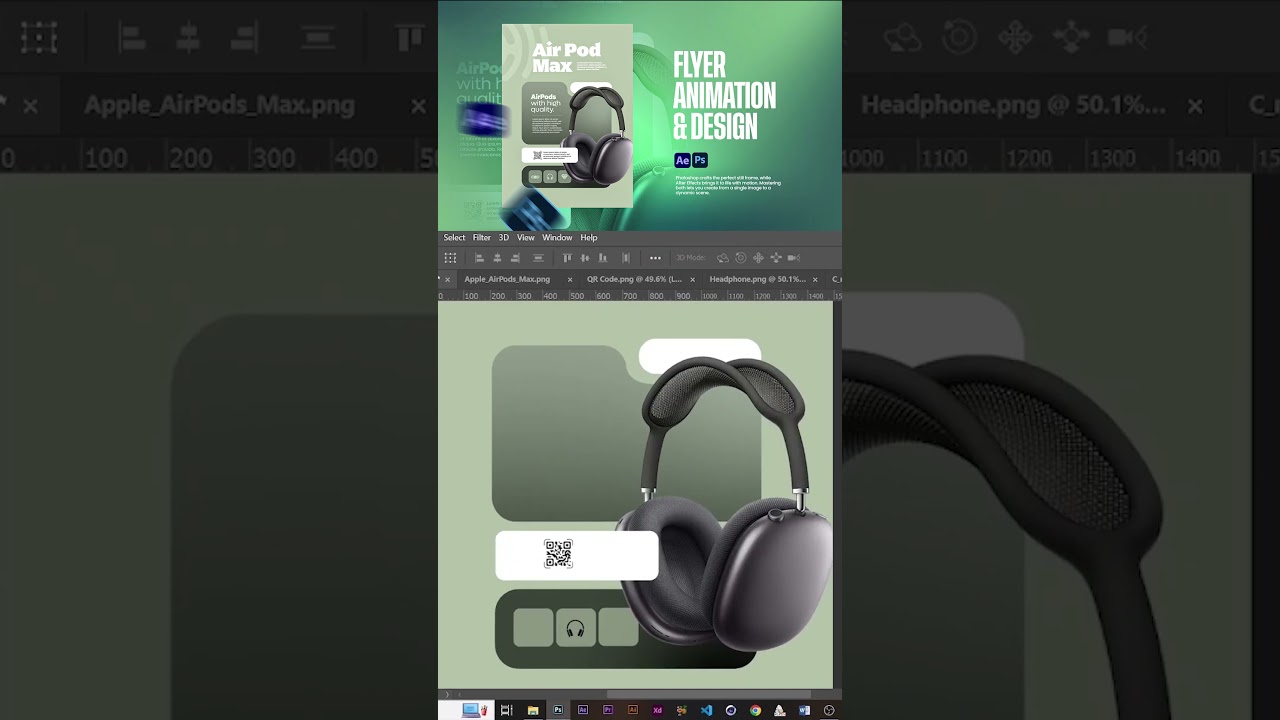The width and height of the screenshot is (1280, 720).
Task: Open Microsoft Word from taskbar
Action: (x=804, y=710)
